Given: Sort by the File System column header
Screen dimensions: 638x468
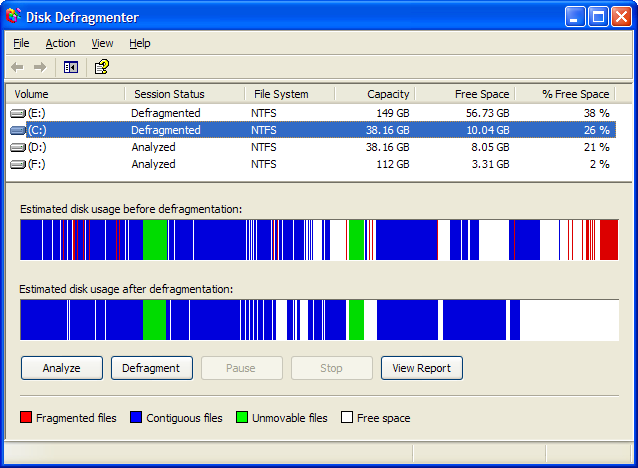Looking at the screenshot, I should (289, 94).
